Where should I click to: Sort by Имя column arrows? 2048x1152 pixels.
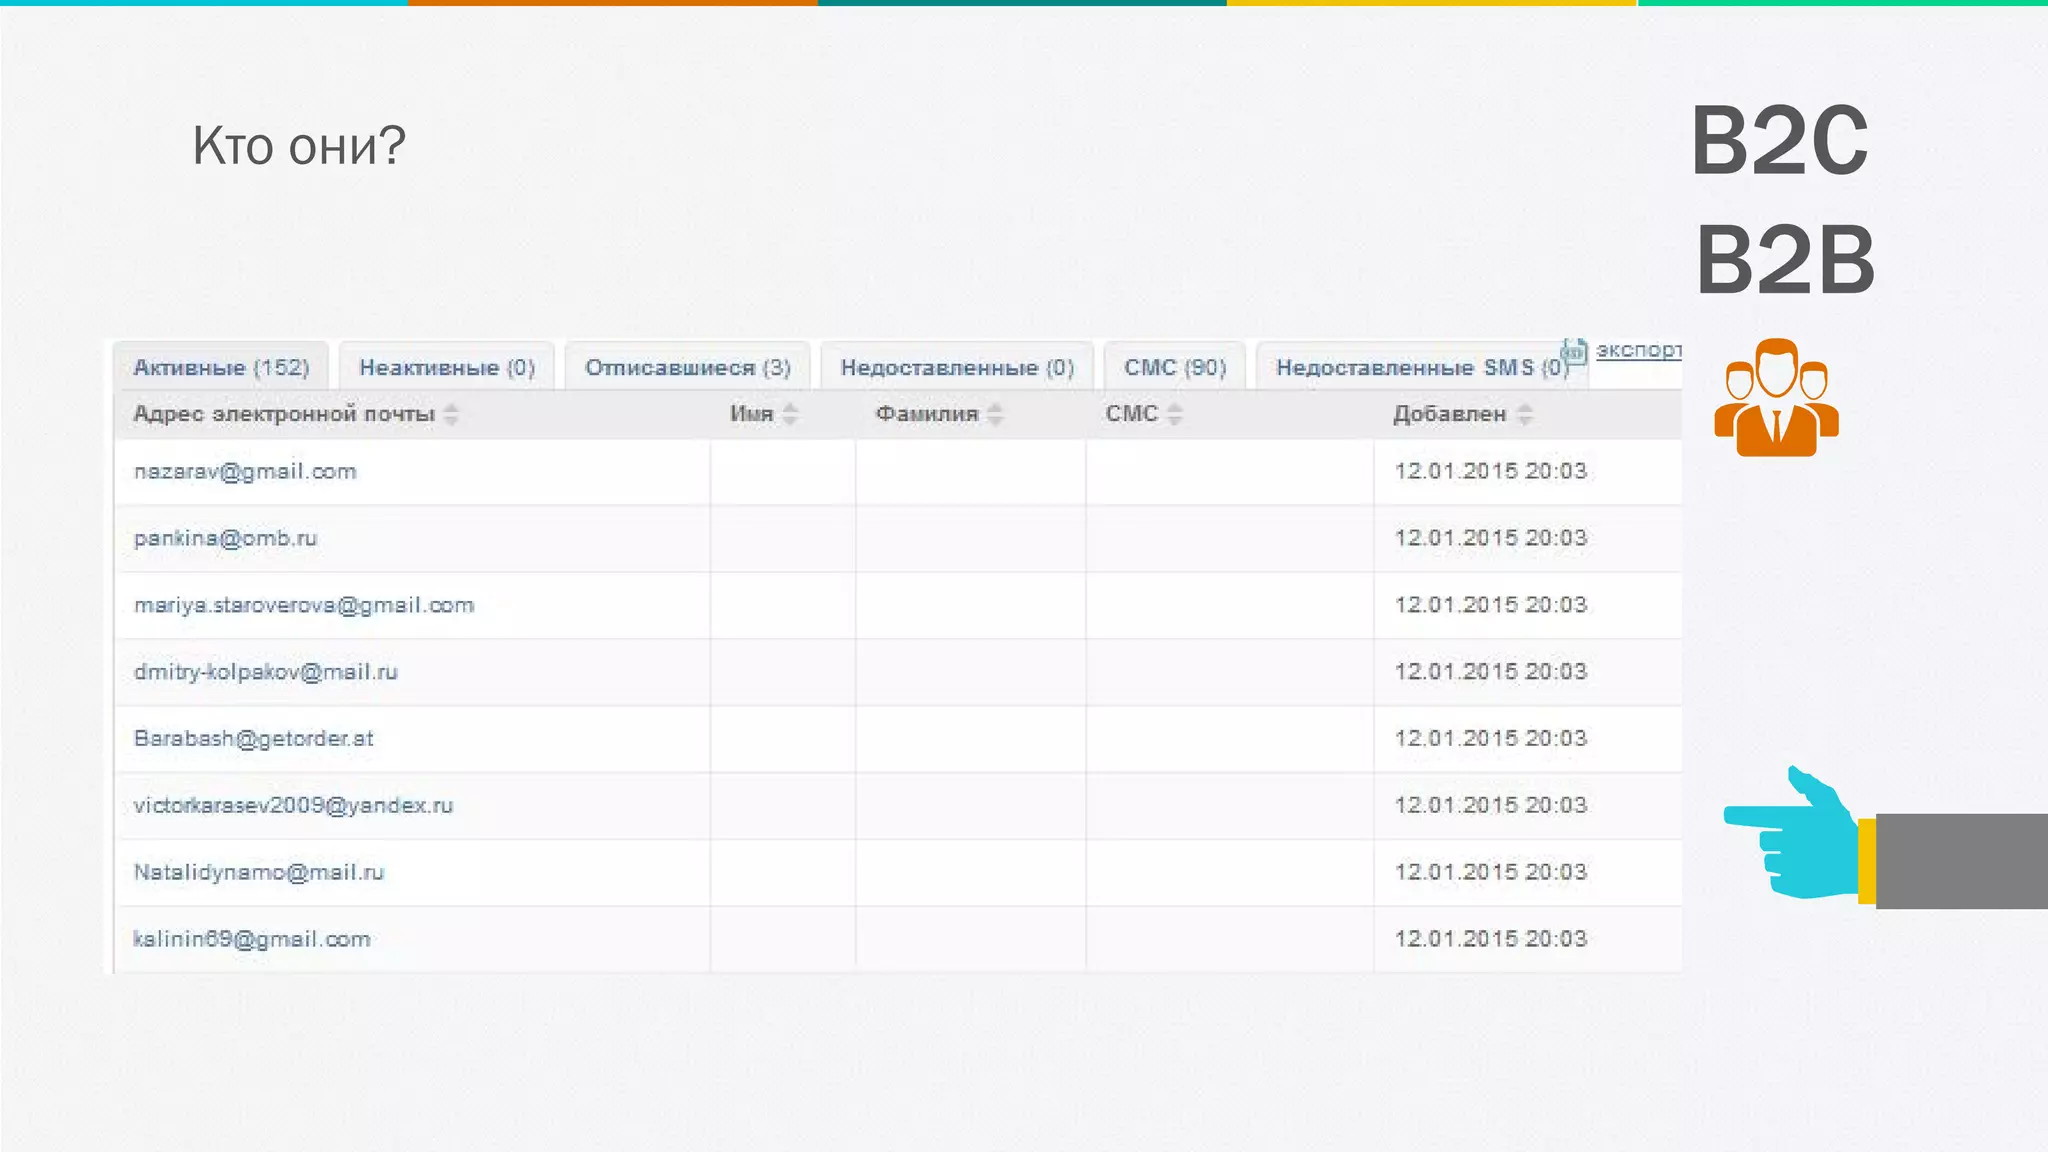tap(790, 414)
